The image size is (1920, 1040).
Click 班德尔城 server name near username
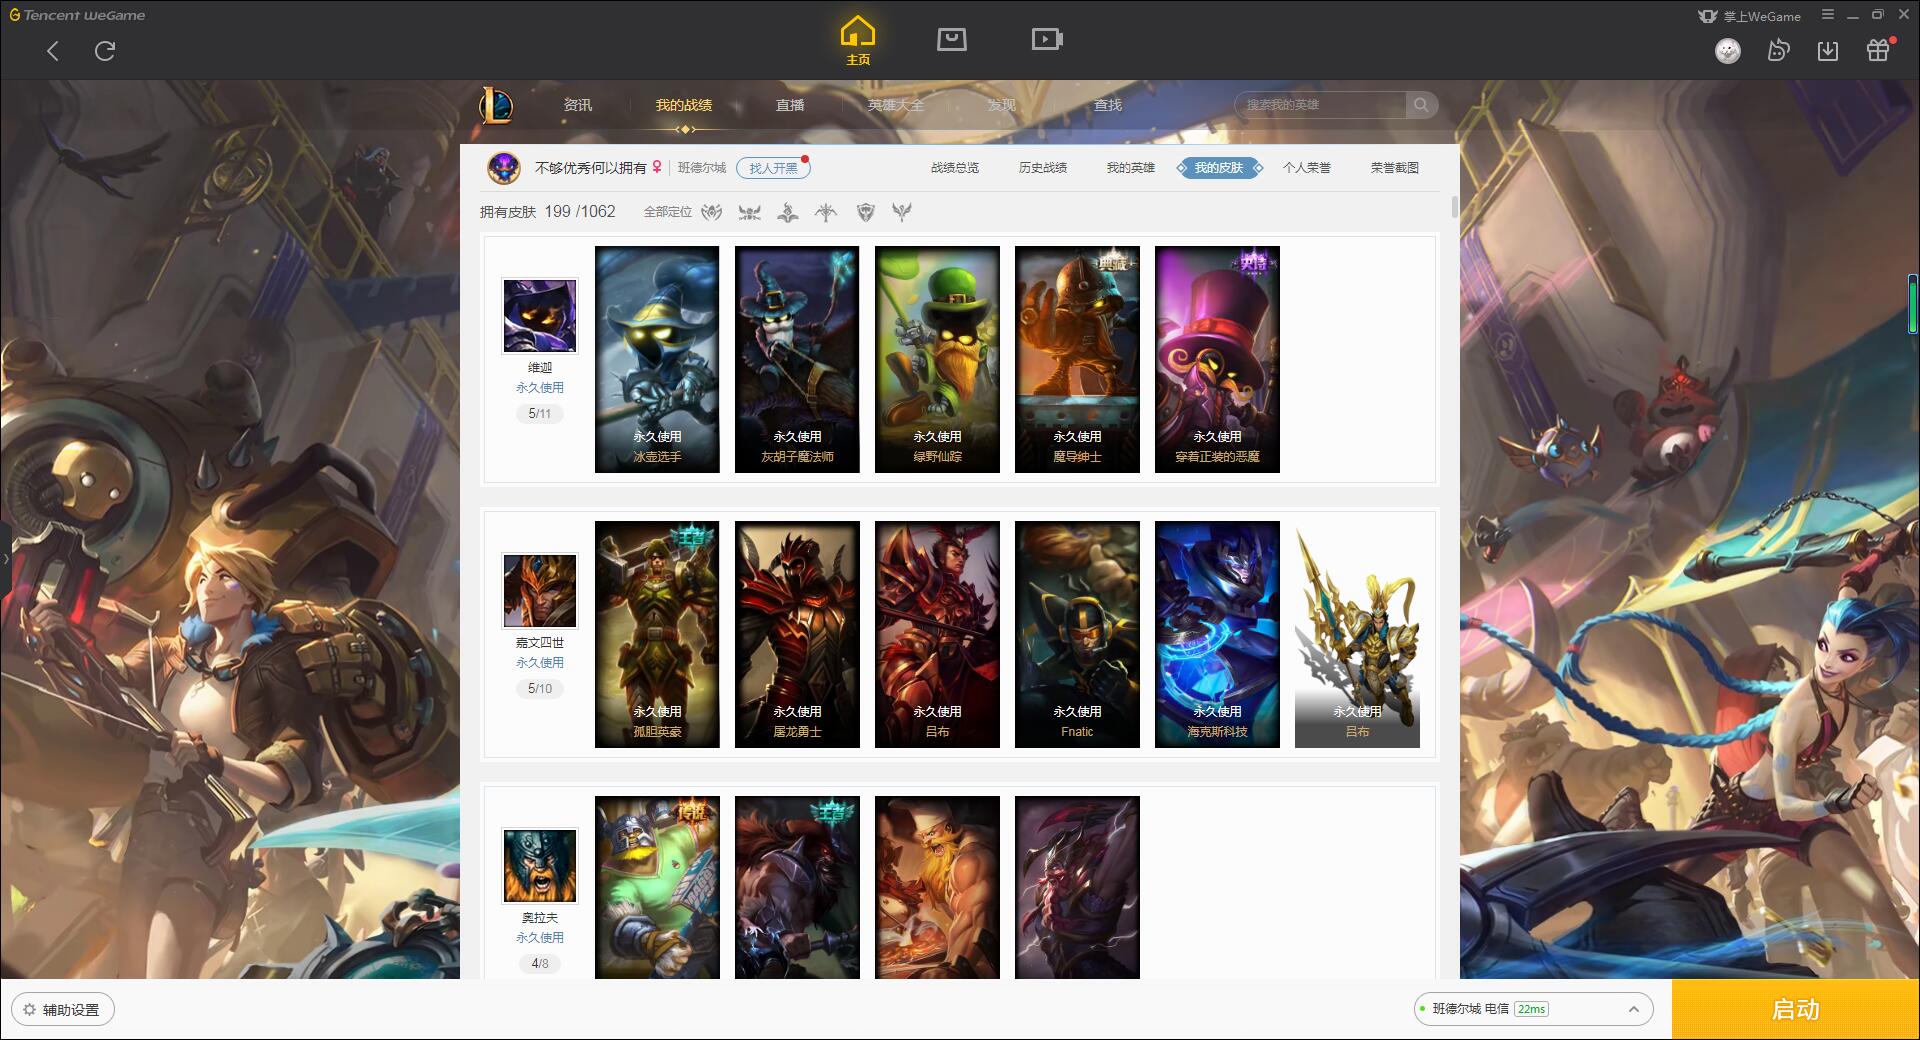tap(702, 168)
